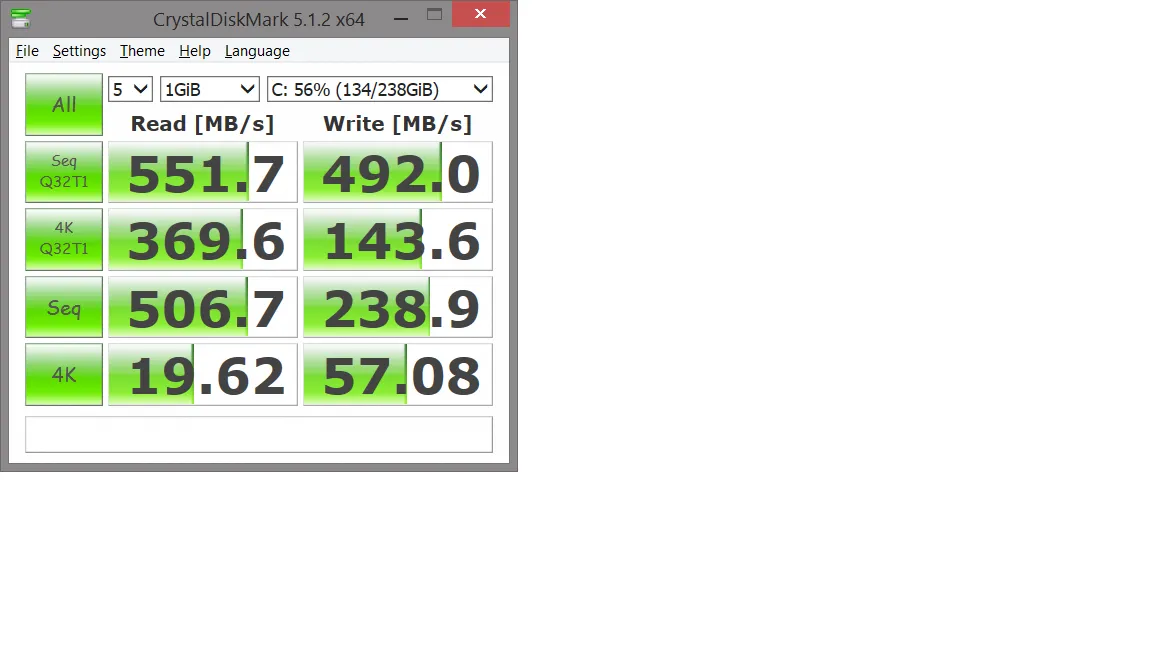Click the CrystalDiskMark app icon in title bar

21,18
